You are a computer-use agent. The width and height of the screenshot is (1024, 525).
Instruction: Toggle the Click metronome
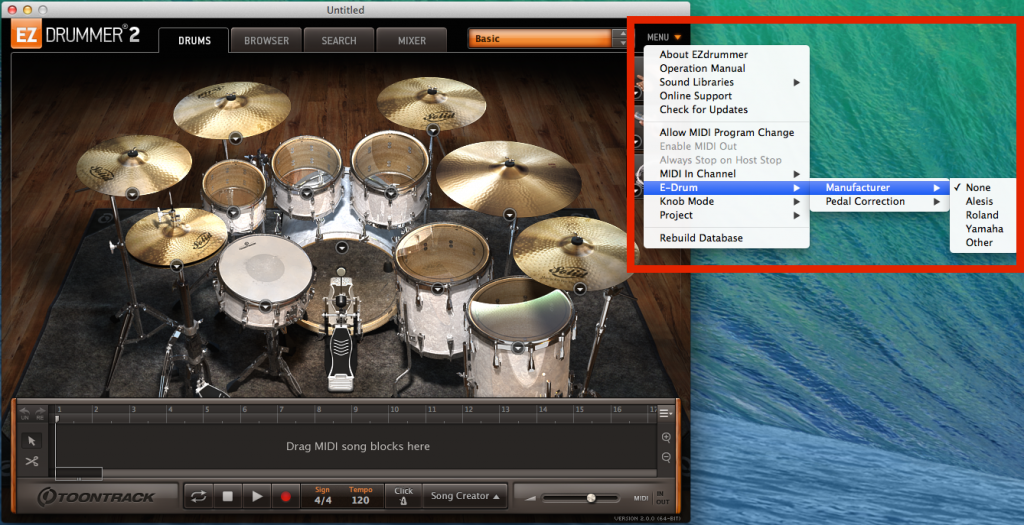click(403, 496)
